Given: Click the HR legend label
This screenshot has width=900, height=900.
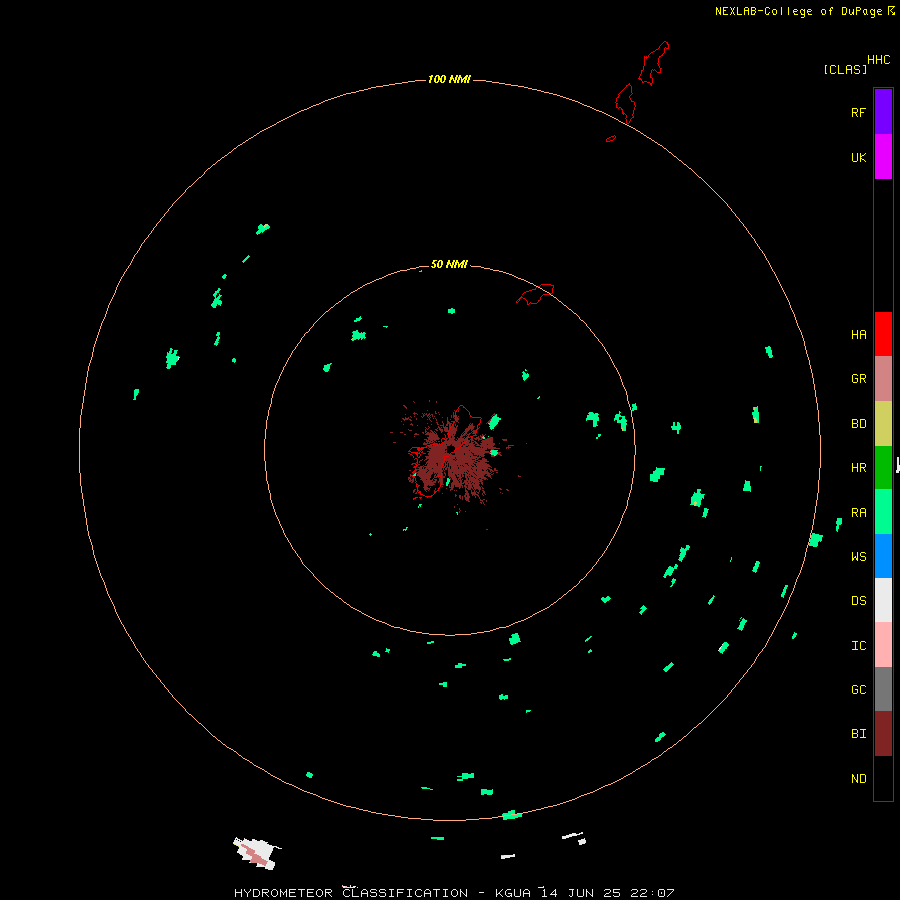Looking at the screenshot, I should click(x=858, y=468).
